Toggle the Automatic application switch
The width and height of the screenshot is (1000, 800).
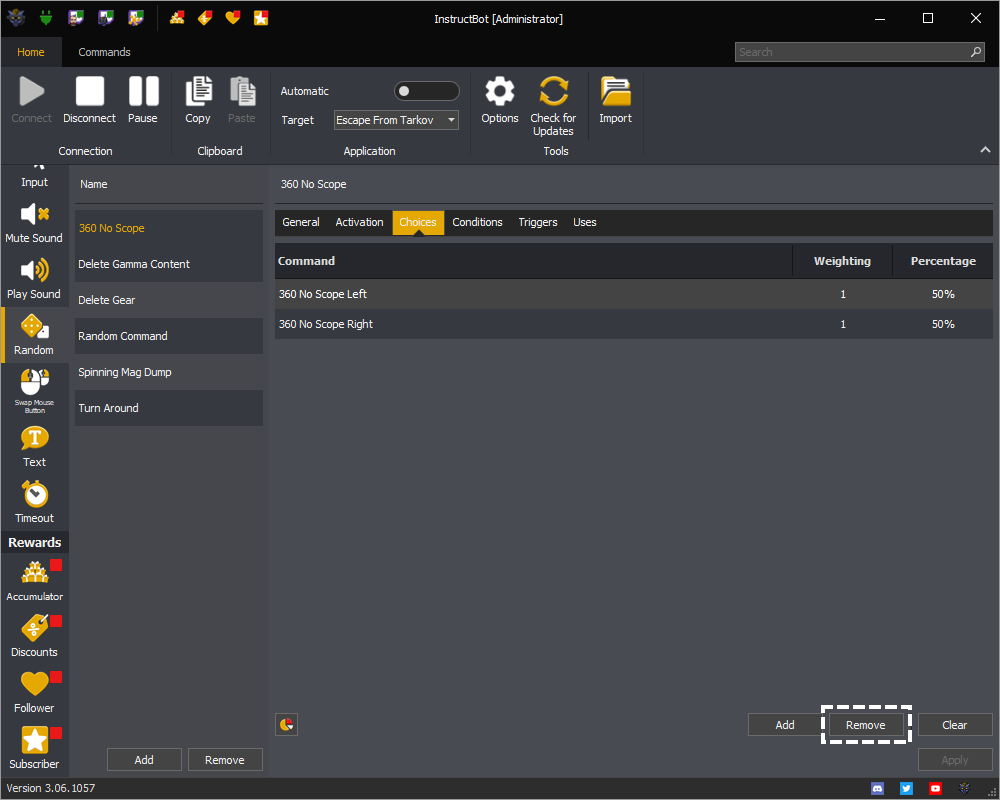click(426, 91)
